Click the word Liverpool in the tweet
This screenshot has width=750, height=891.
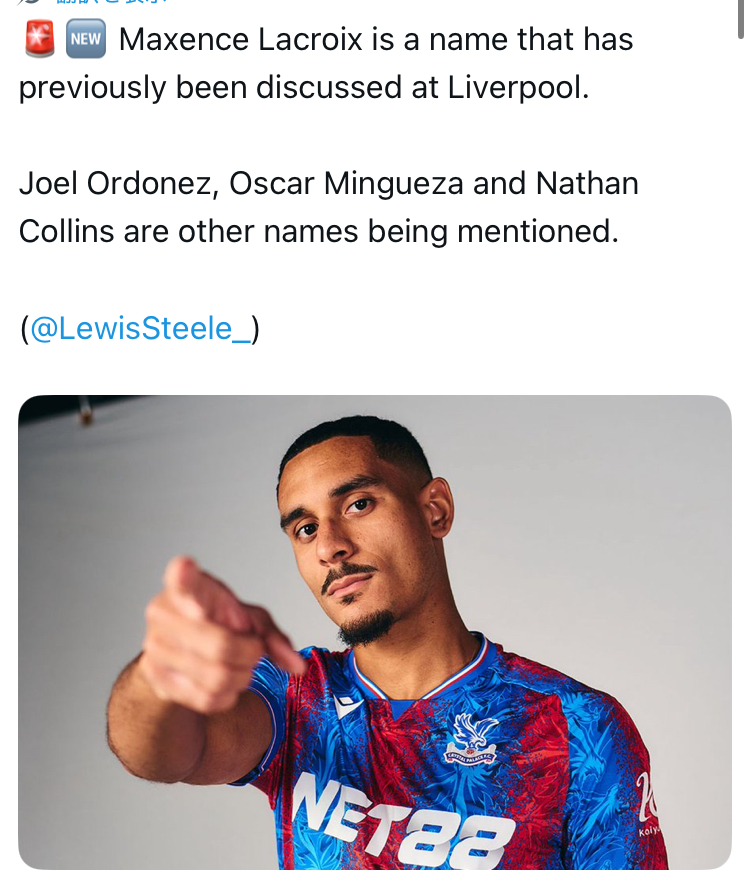514,88
